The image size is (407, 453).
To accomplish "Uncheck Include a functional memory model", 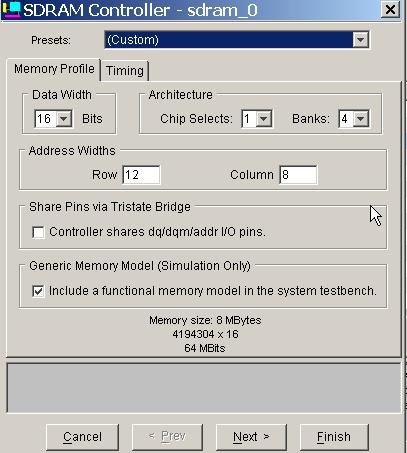I will coord(38,291).
